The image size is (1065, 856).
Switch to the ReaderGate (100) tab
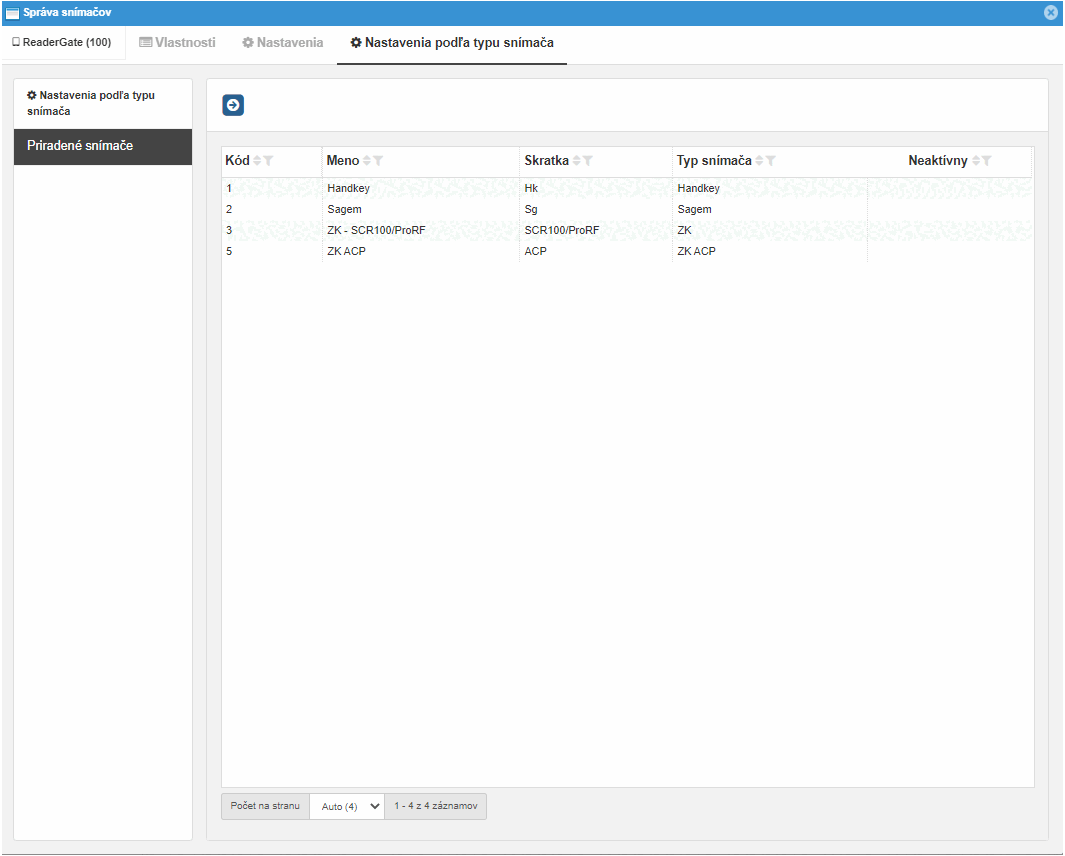(x=62, y=42)
